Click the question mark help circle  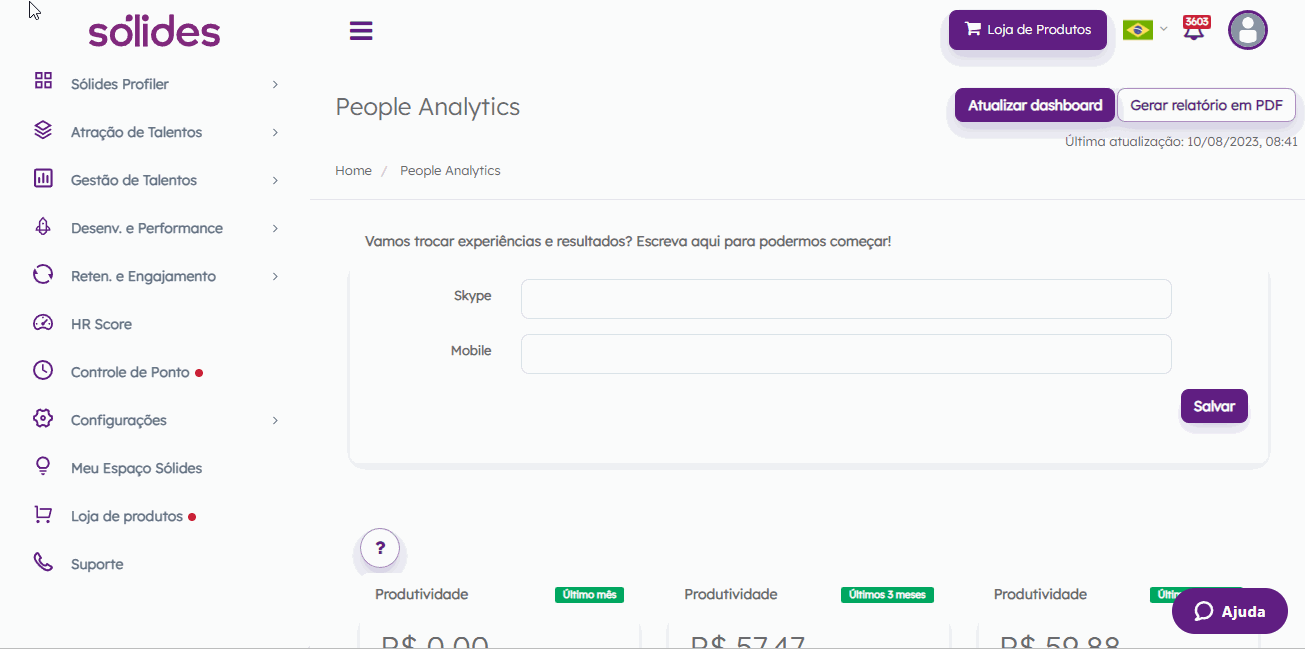tap(380, 548)
